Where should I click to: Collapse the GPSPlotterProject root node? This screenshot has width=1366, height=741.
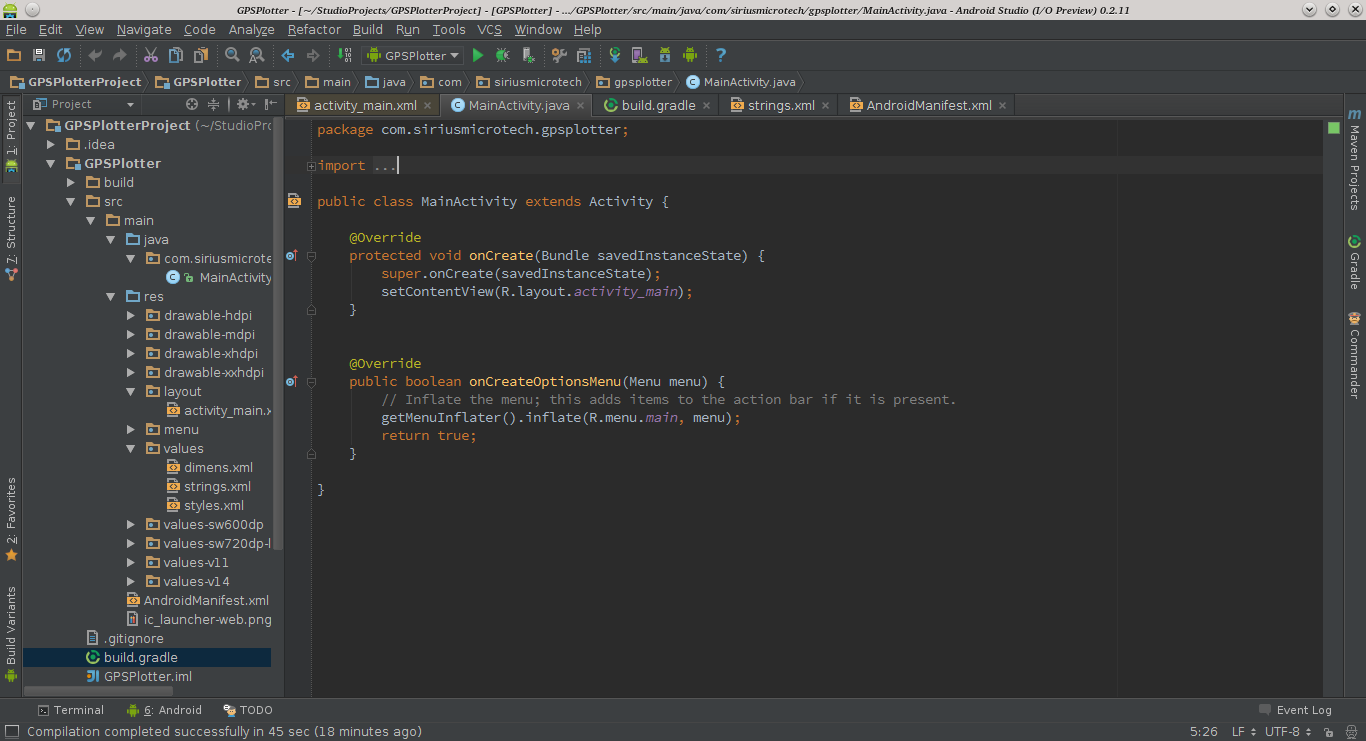pyautogui.click(x=31, y=125)
